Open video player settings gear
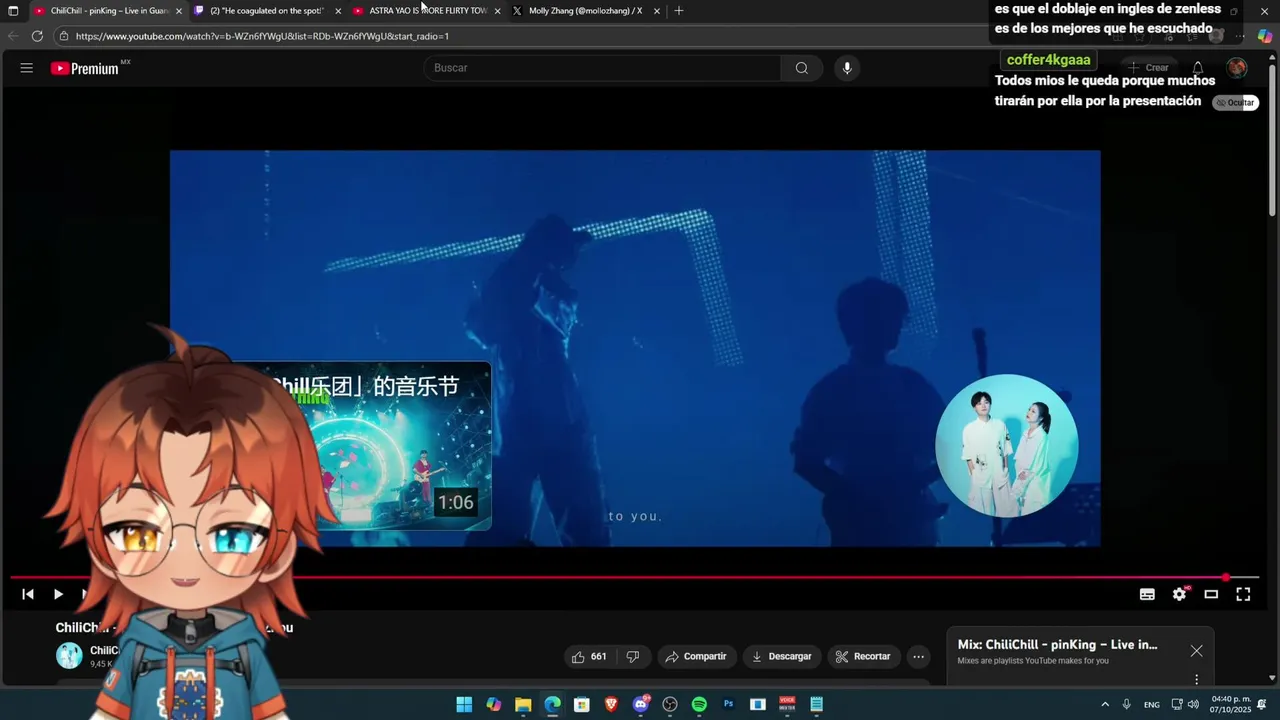This screenshot has width=1280, height=720. [1179, 594]
